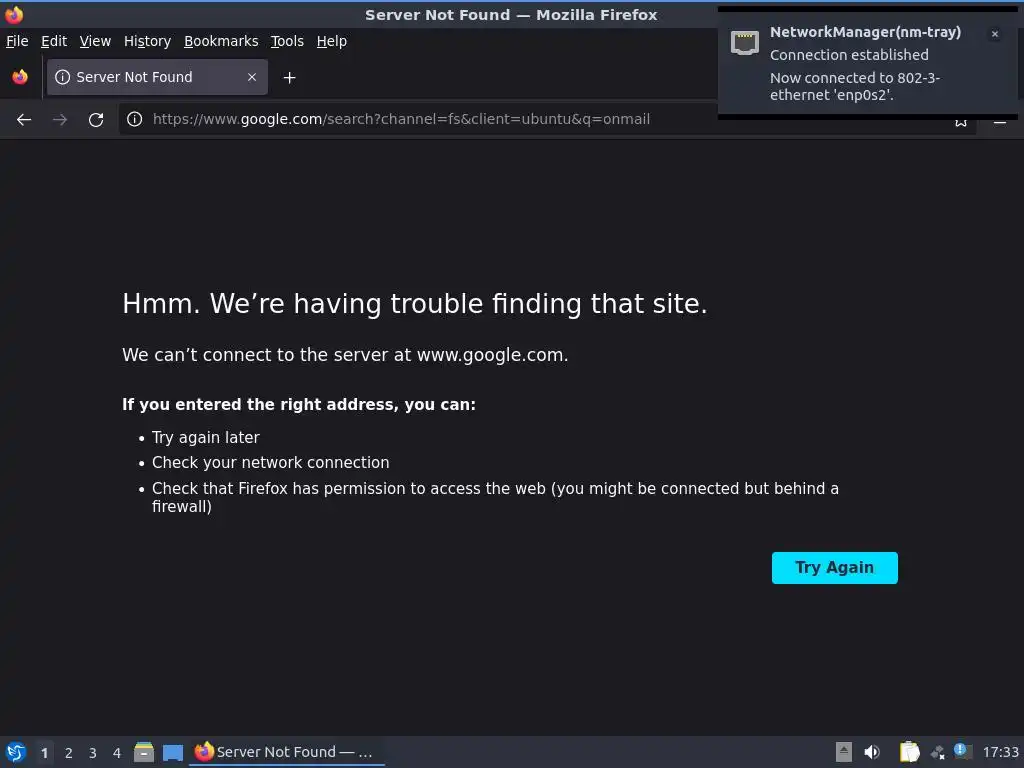Close the Server Not Found tab
This screenshot has width=1024, height=768.
coord(251,77)
